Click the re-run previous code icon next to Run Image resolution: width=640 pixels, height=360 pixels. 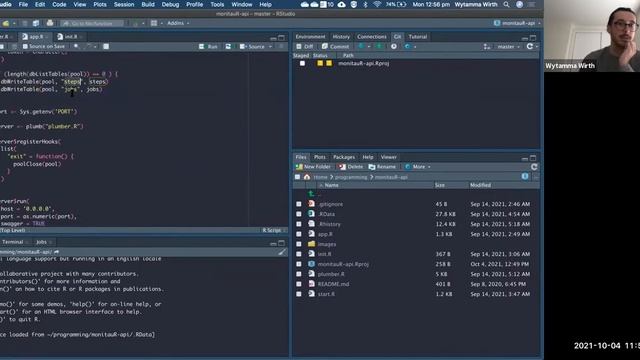tap(228, 47)
